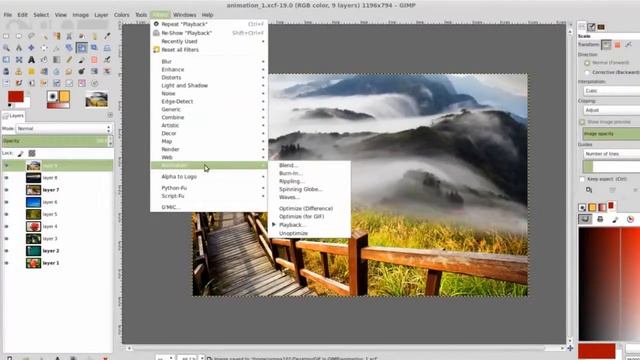This screenshot has width=640, height=360.
Task: Open the layer Mode Normal dropdown
Action: tap(64, 129)
